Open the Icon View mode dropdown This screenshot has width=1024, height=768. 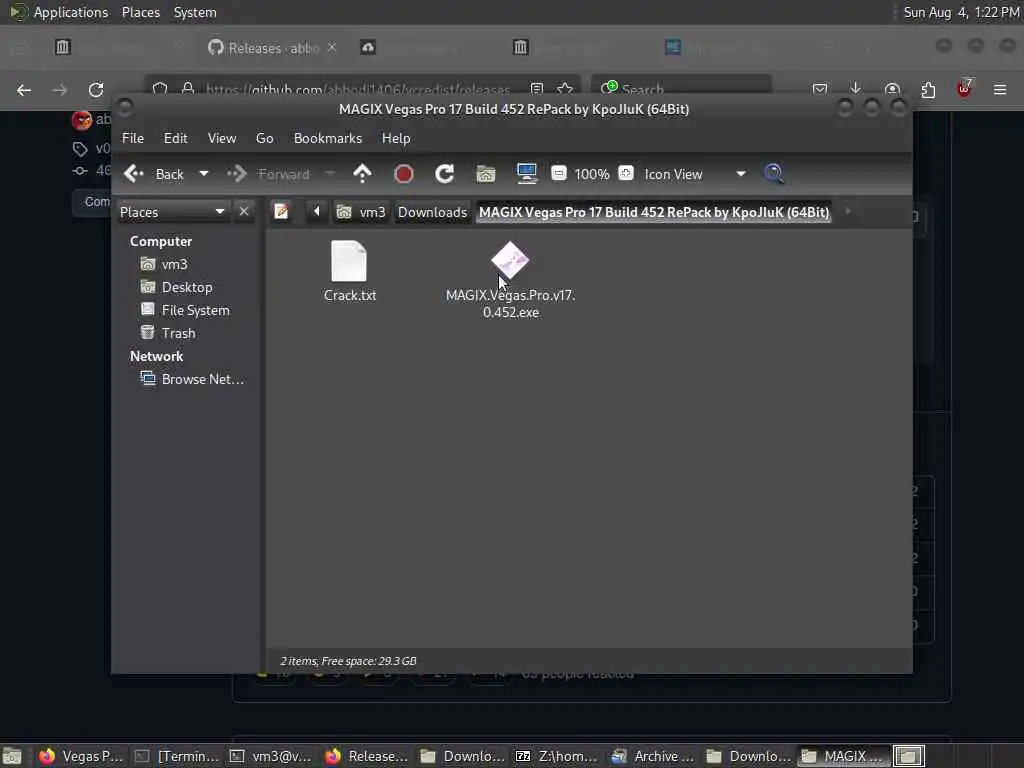click(695, 174)
